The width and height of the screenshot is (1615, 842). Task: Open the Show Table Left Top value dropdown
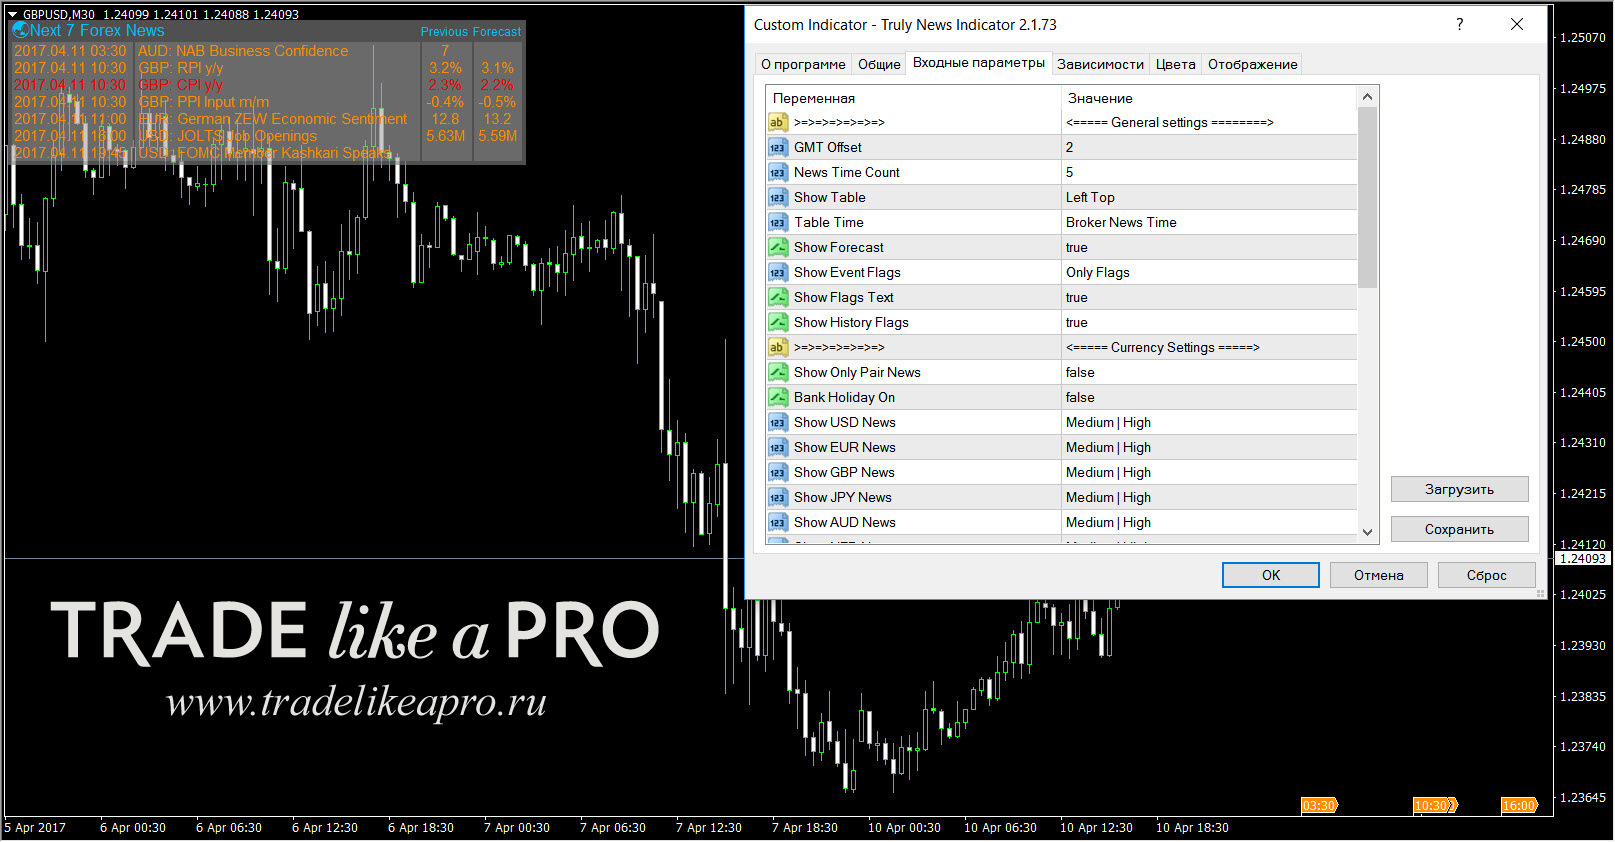pos(1208,197)
